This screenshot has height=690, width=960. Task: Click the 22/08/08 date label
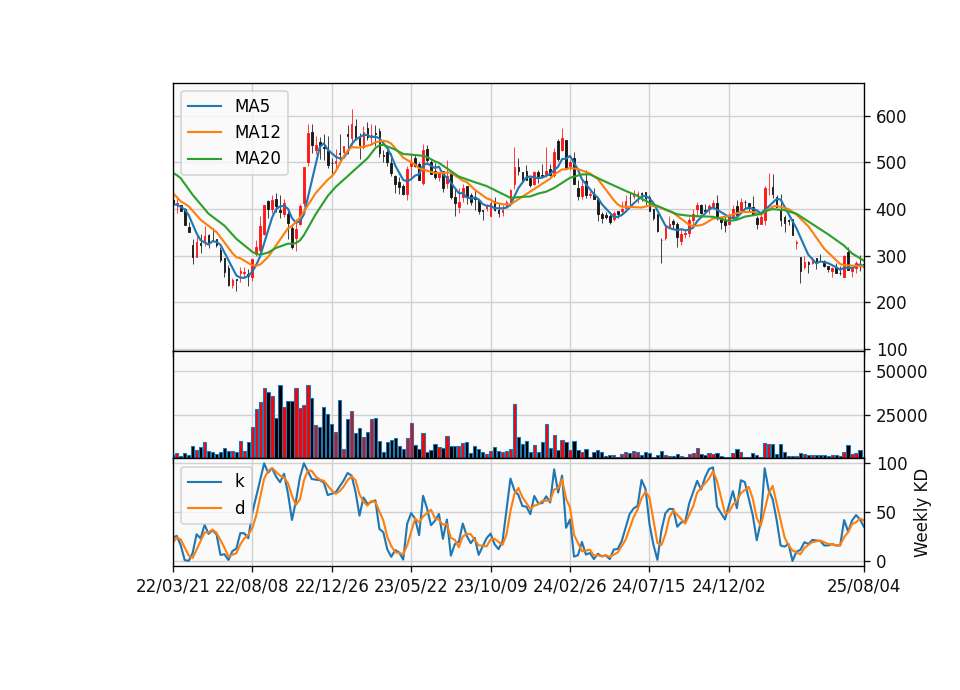click(x=252, y=586)
